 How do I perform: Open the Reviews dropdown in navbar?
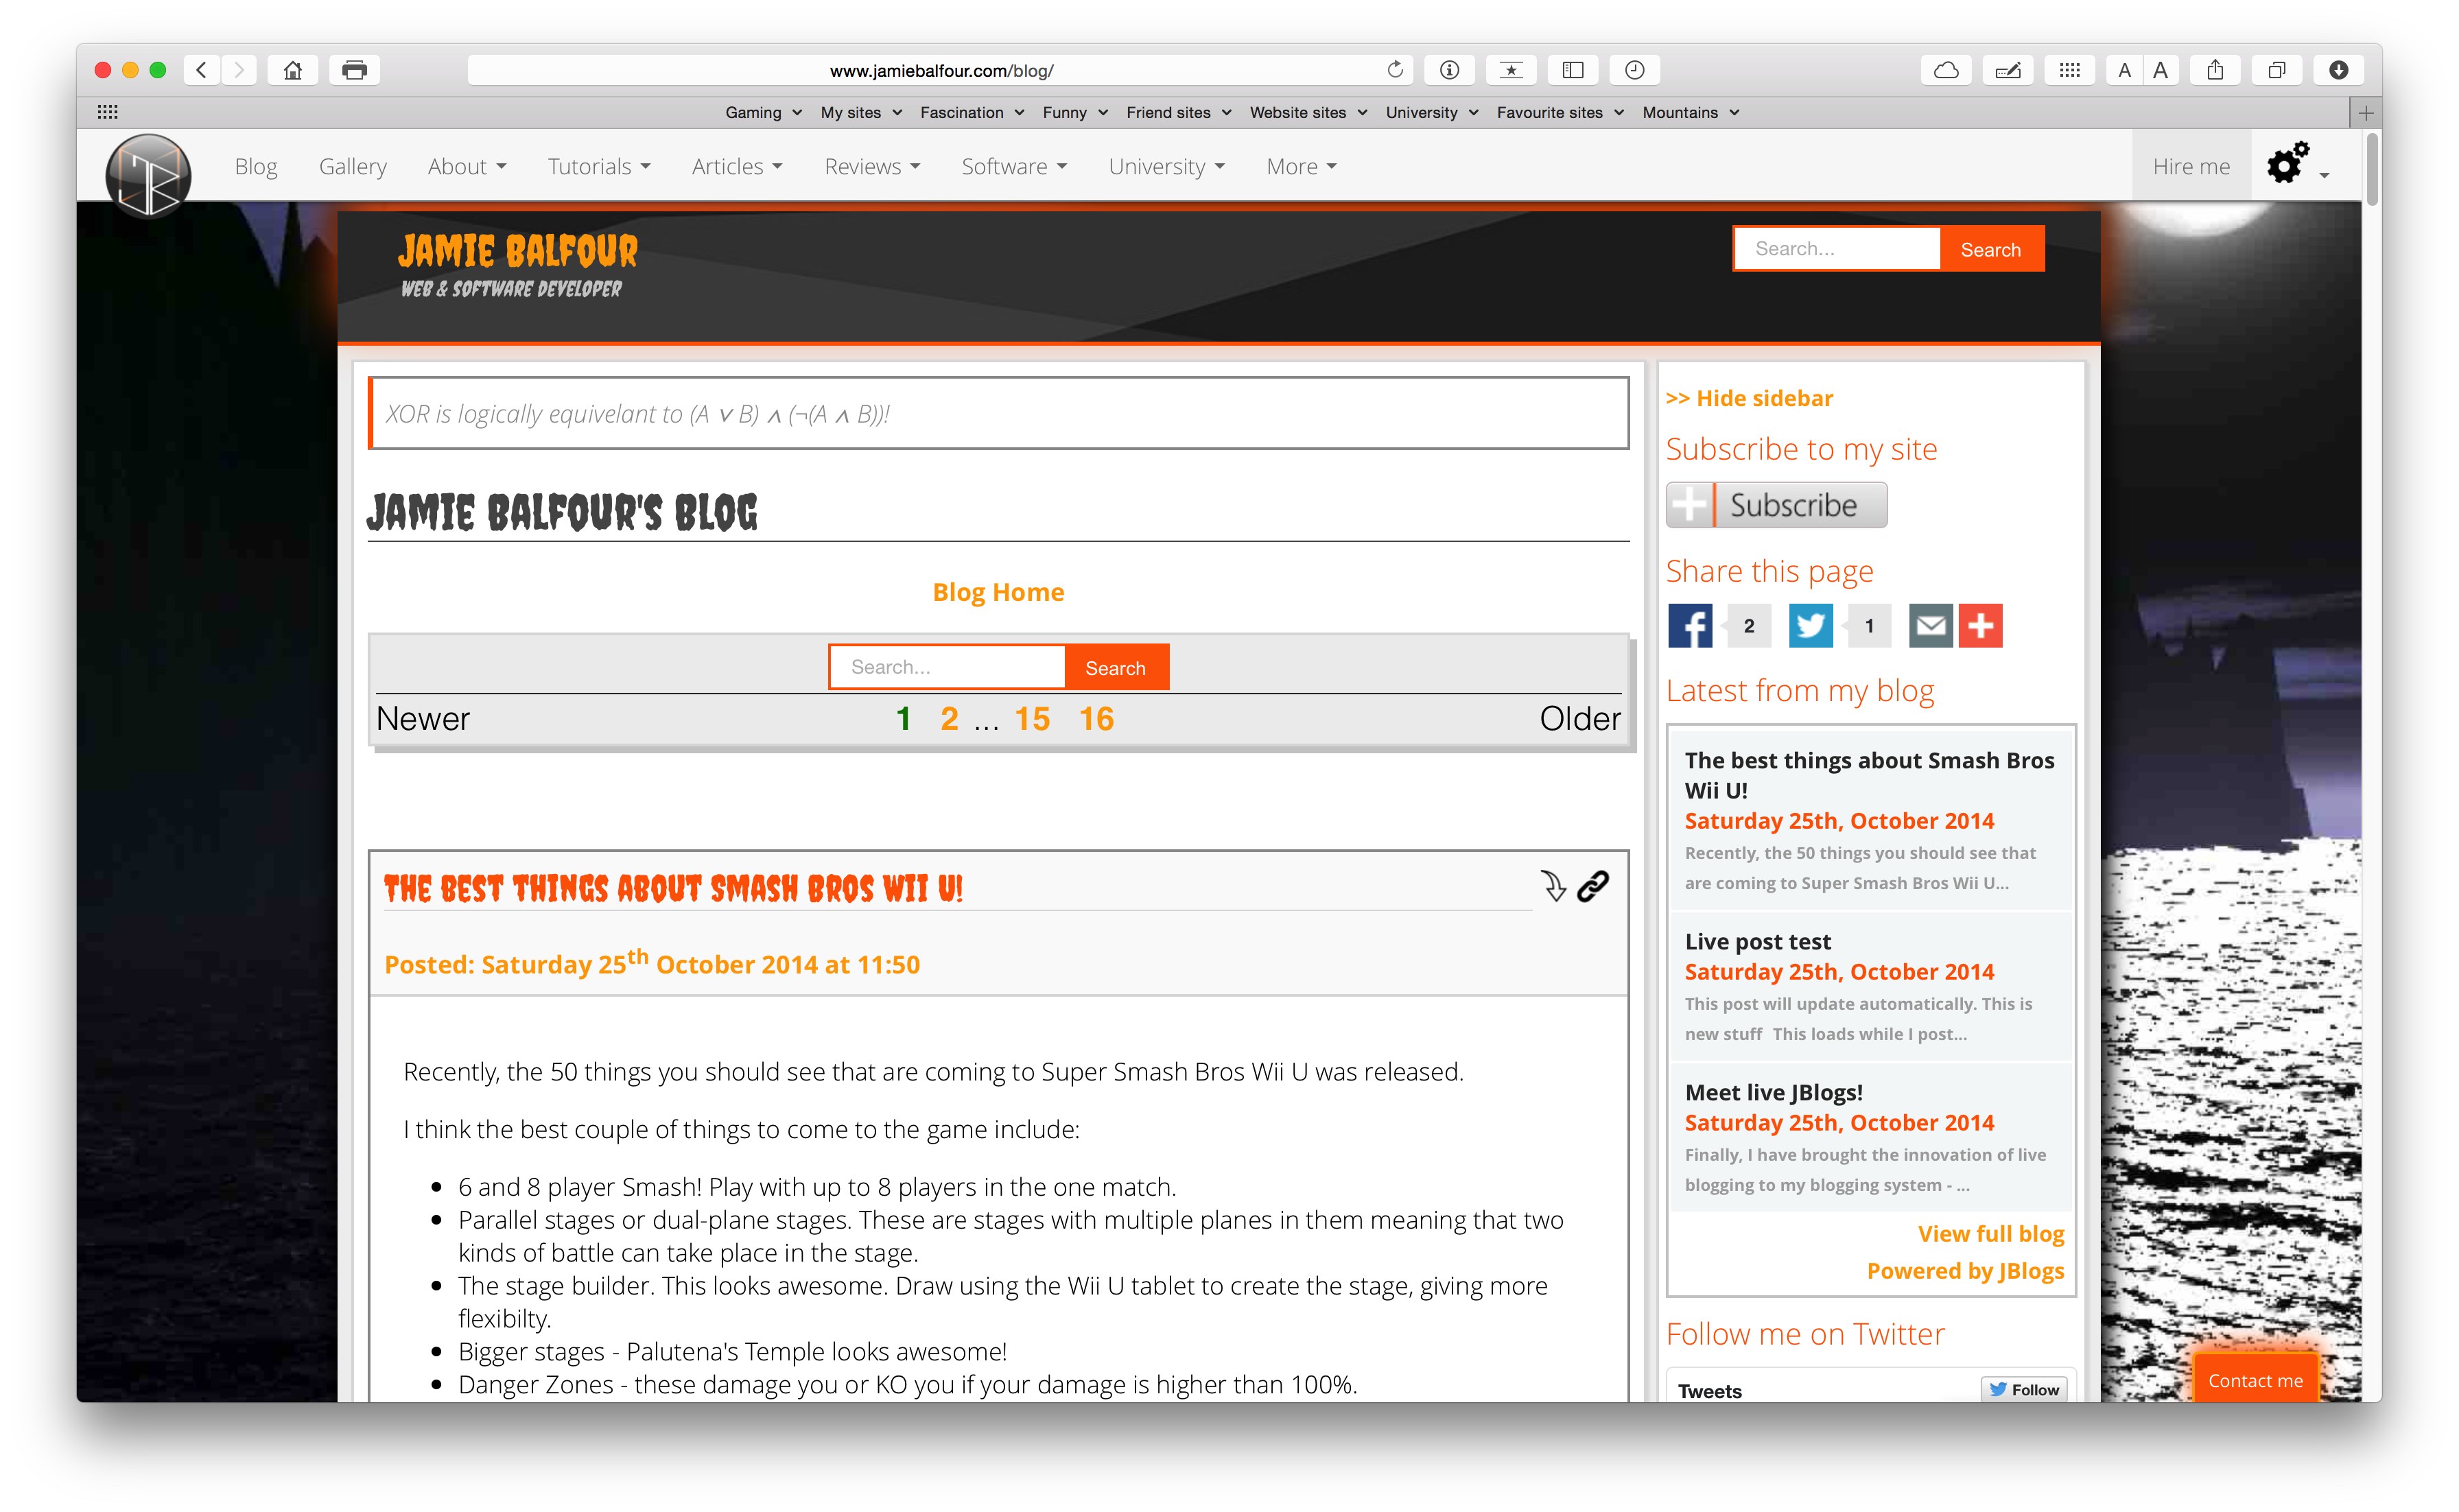coord(871,167)
